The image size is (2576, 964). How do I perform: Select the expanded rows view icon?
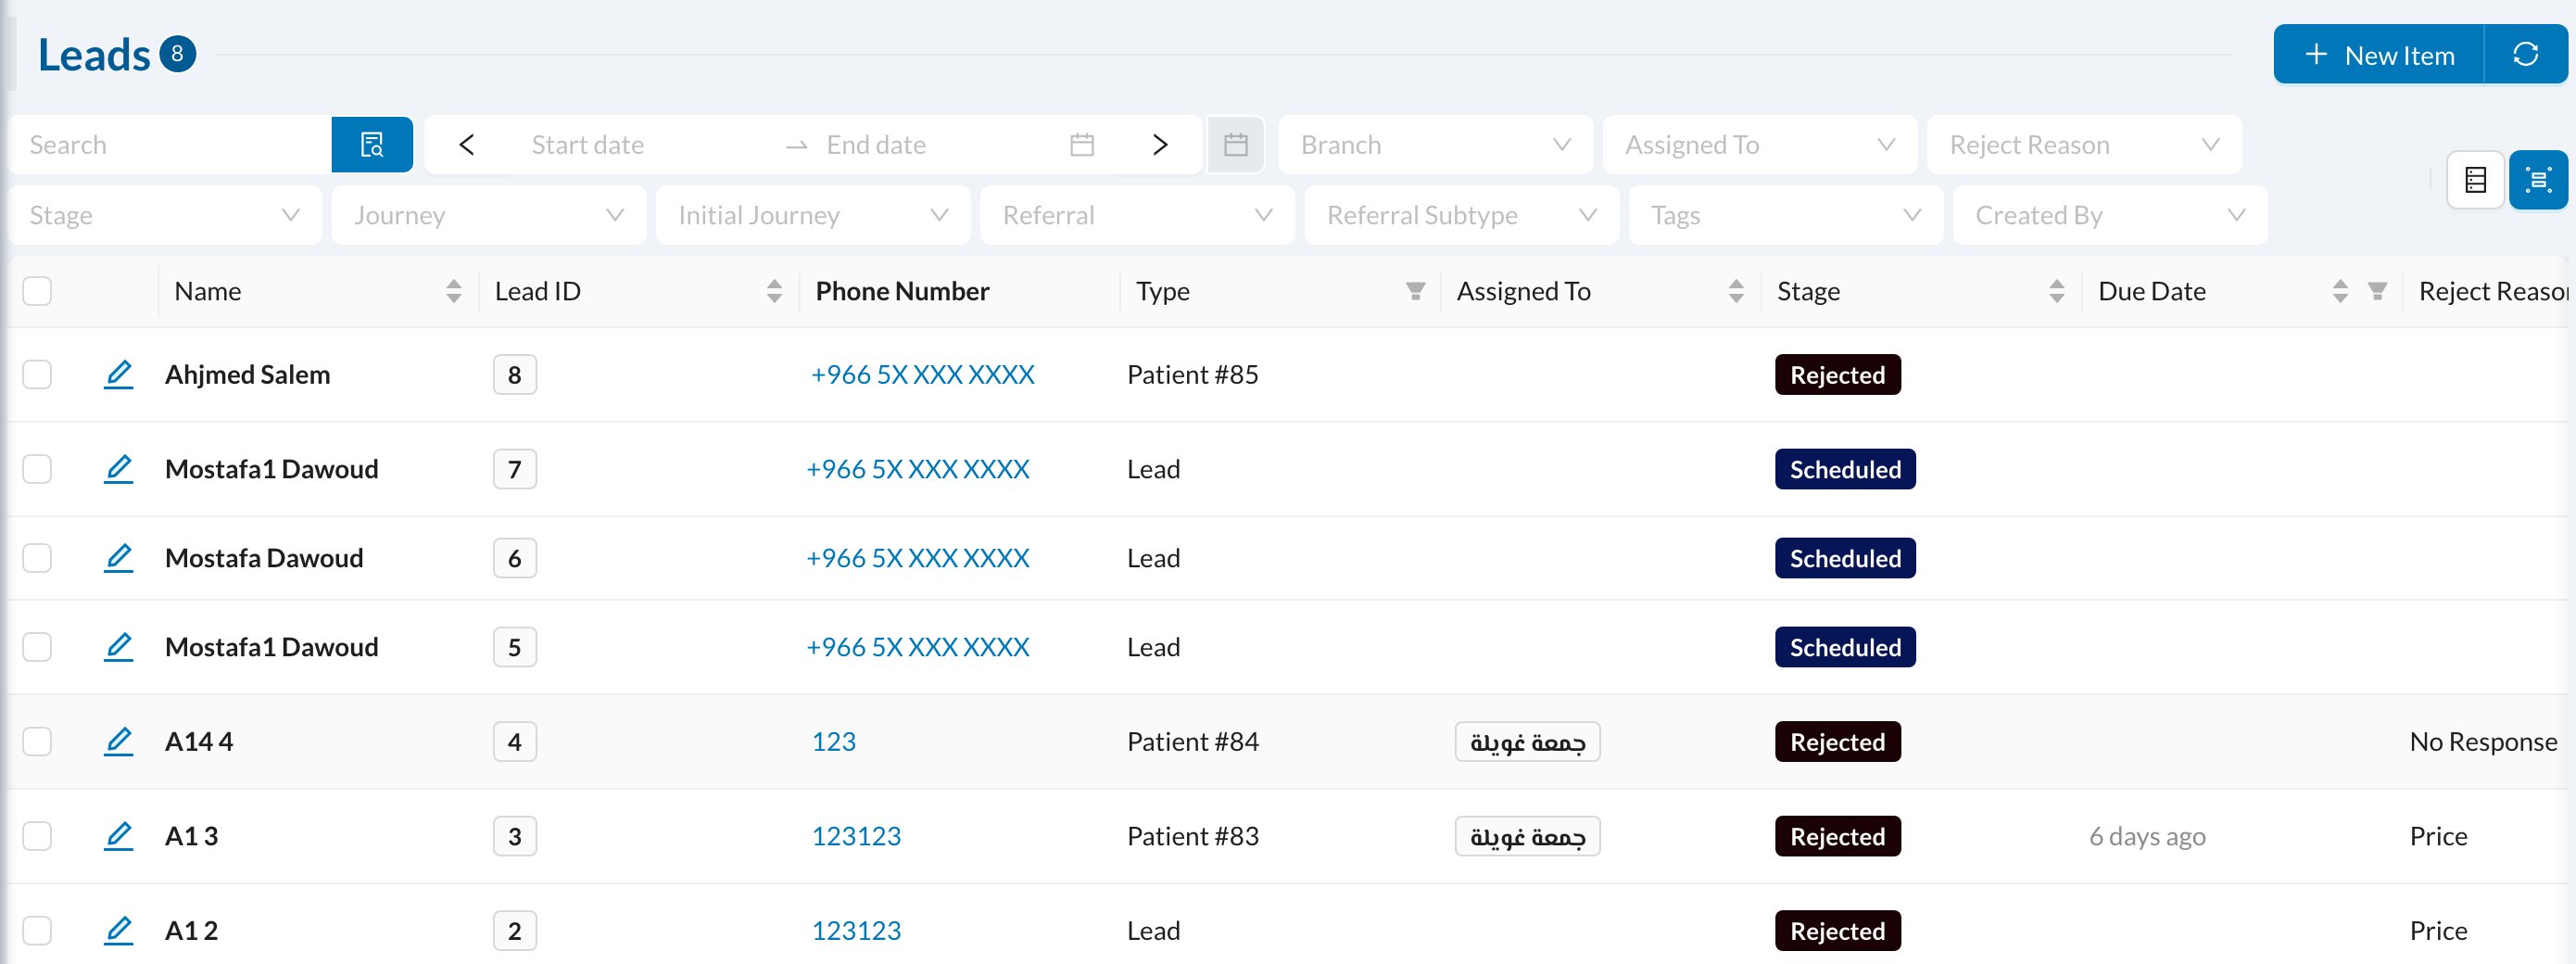pyautogui.click(x=2538, y=180)
